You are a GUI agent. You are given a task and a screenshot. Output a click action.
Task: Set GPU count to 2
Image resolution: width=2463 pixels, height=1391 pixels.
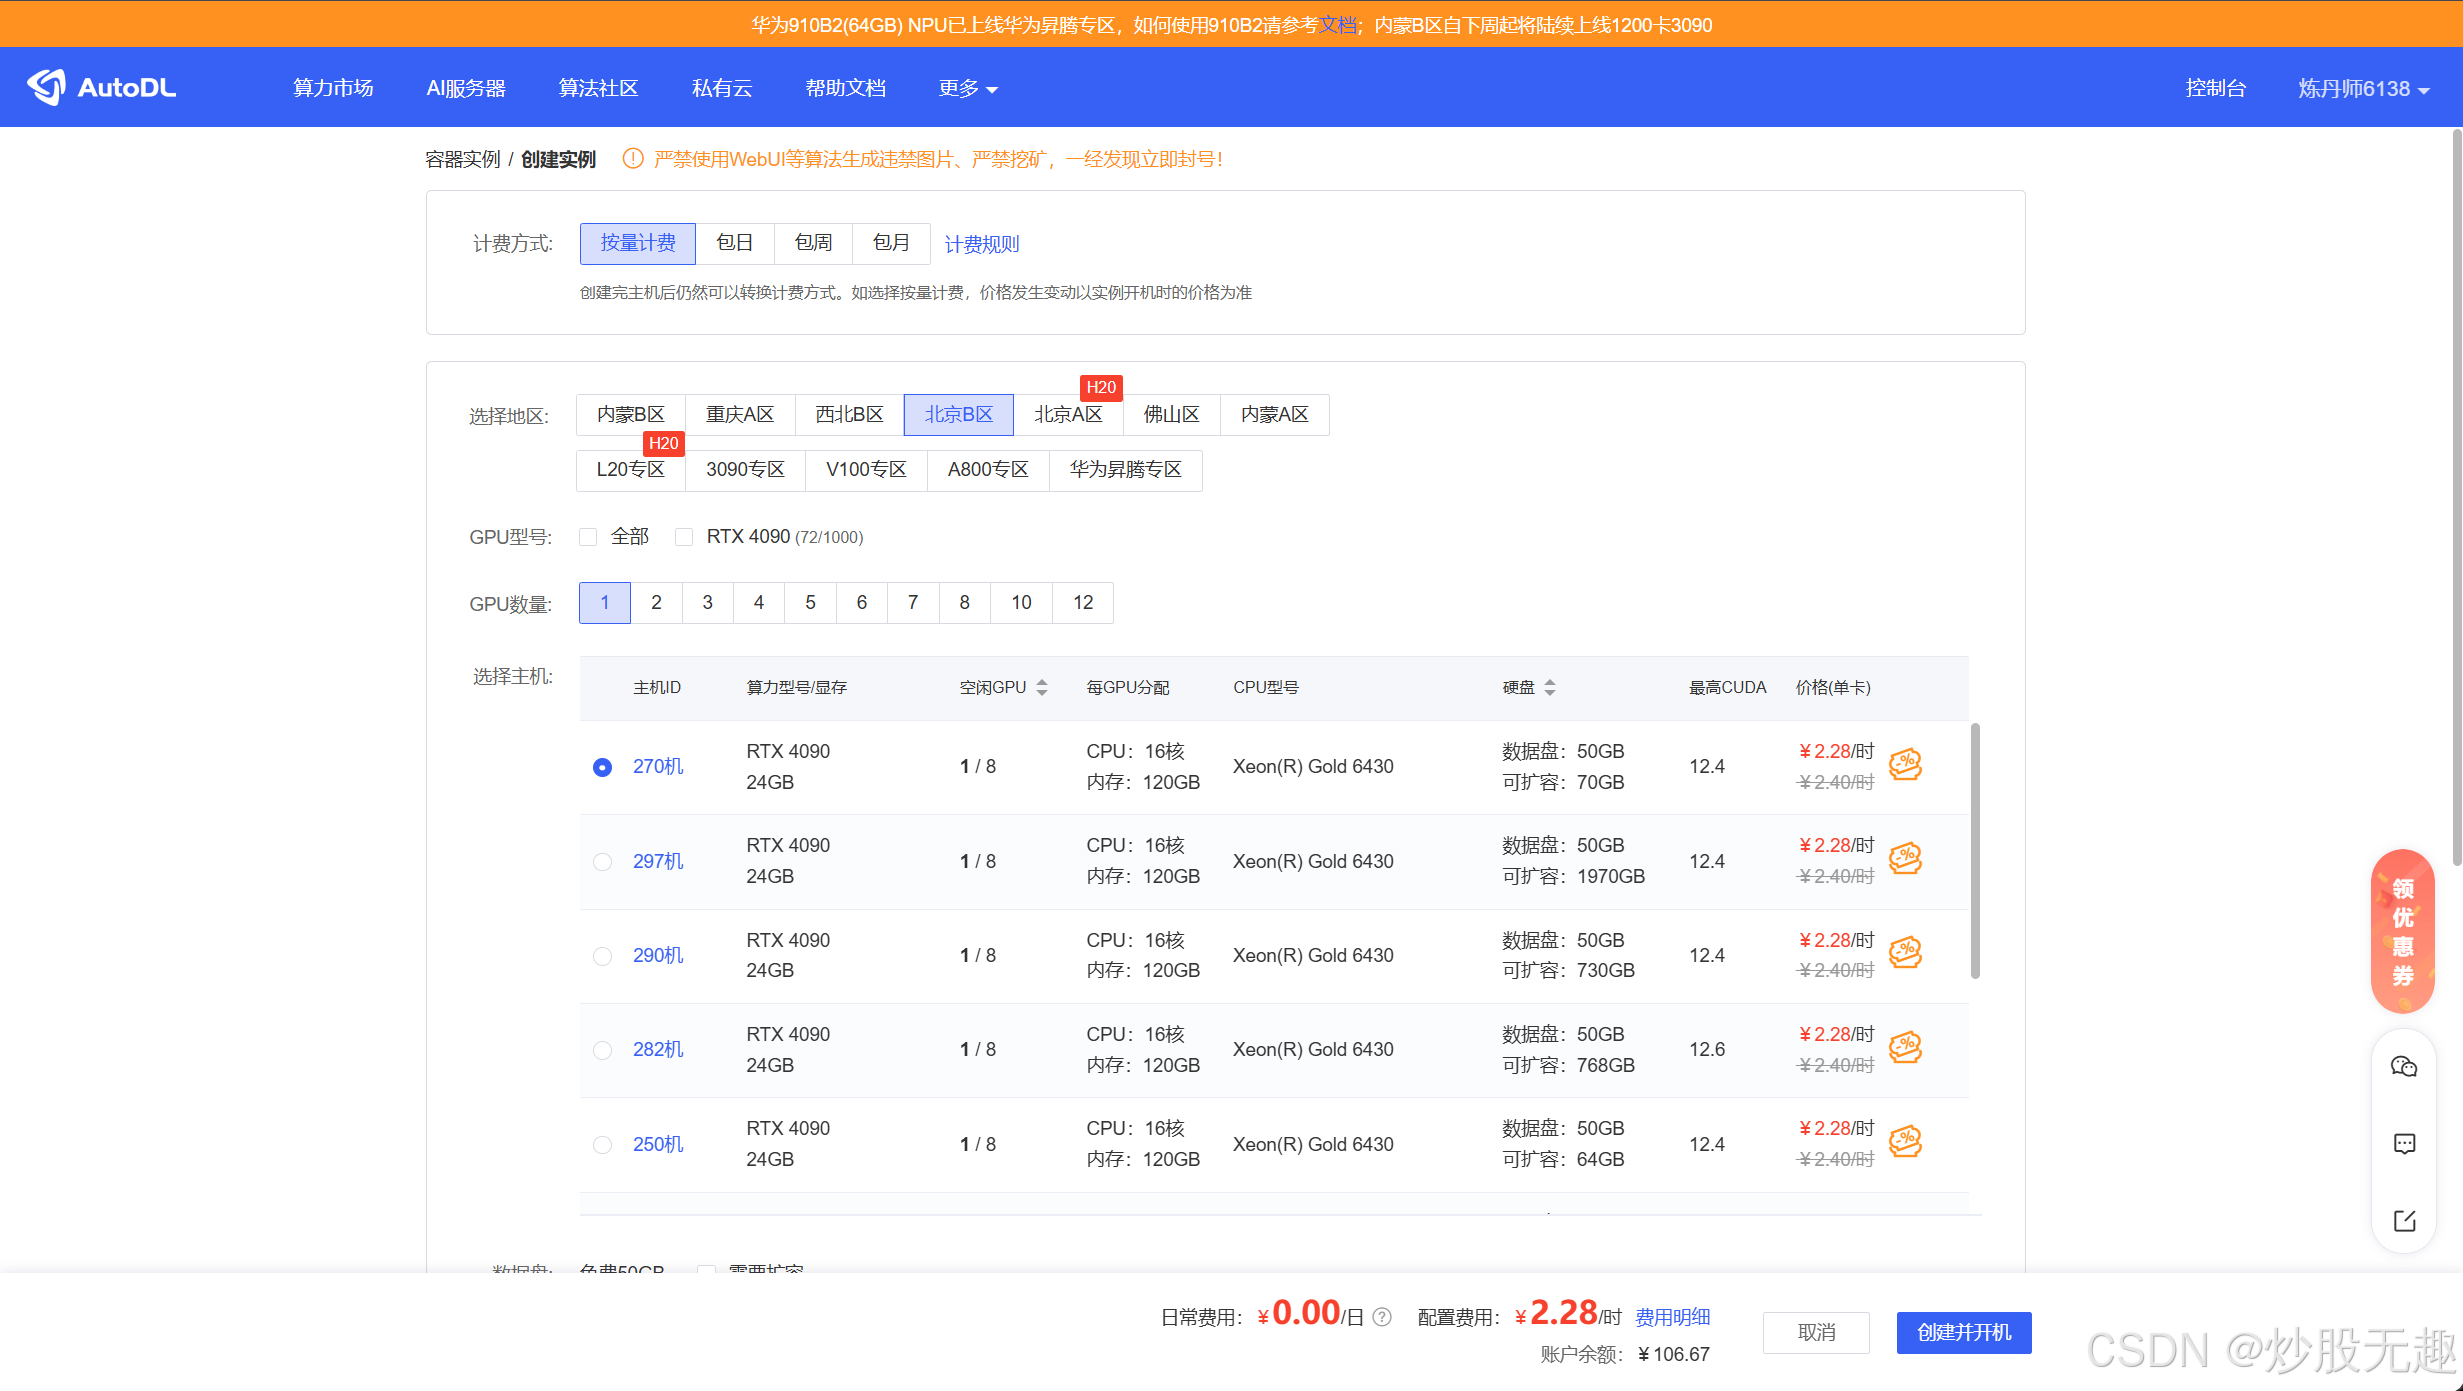point(657,603)
